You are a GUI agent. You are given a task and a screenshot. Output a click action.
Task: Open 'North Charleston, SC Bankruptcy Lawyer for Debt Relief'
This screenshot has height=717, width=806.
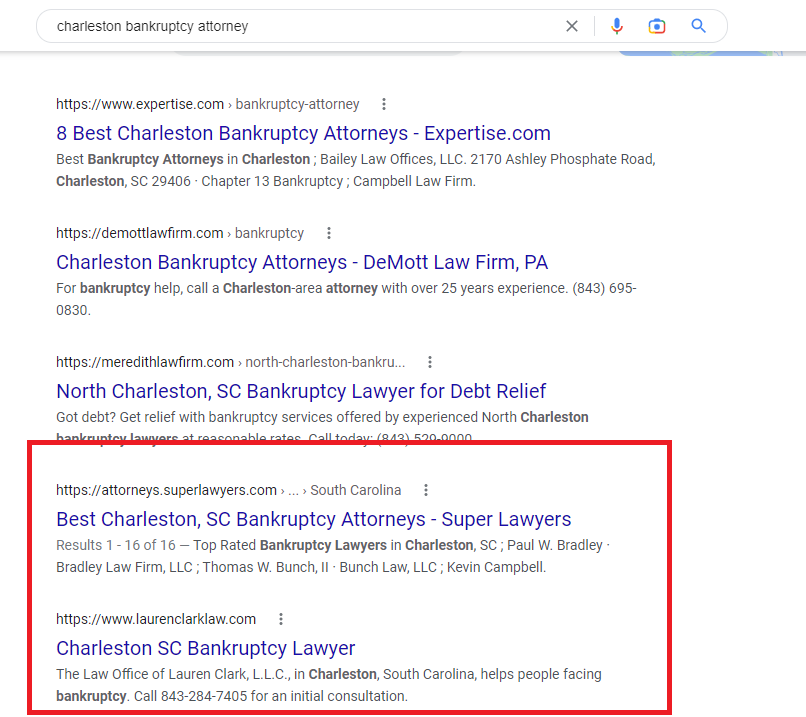(301, 391)
